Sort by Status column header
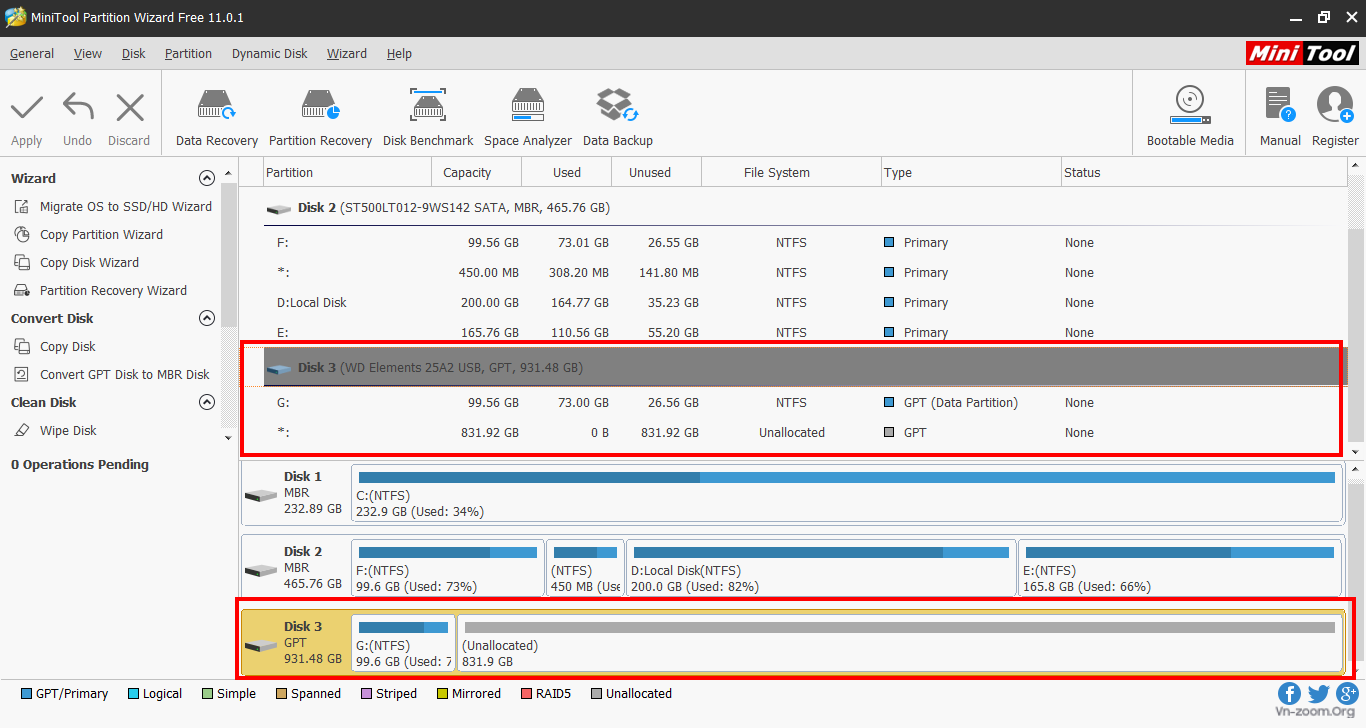The width and height of the screenshot is (1366, 728). (1203, 172)
